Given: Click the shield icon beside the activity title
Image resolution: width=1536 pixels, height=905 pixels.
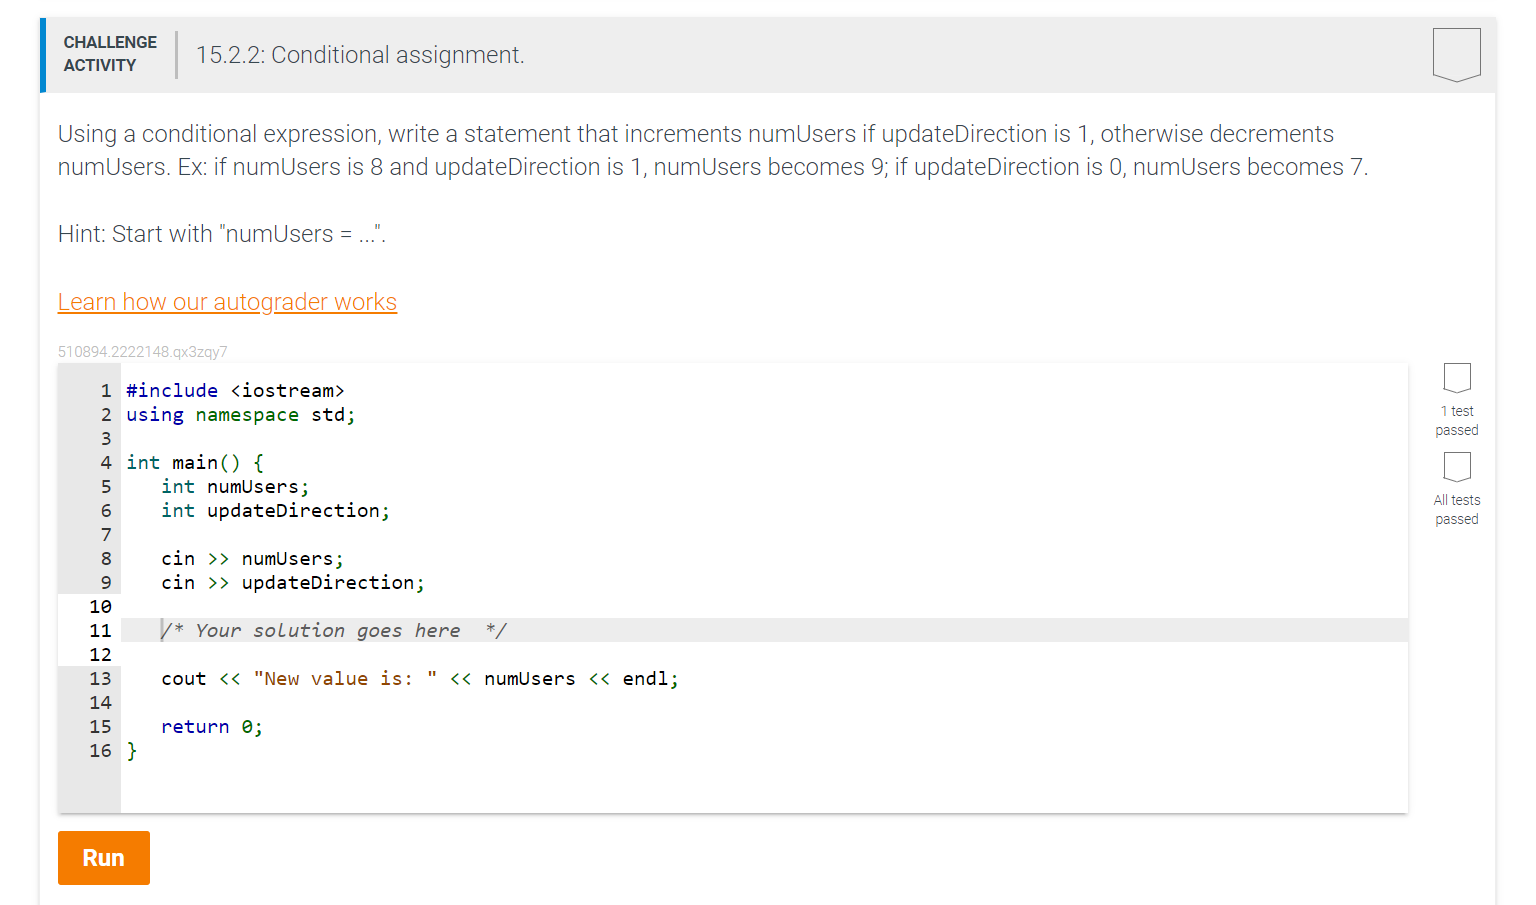Looking at the screenshot, I should point(1456,55).
